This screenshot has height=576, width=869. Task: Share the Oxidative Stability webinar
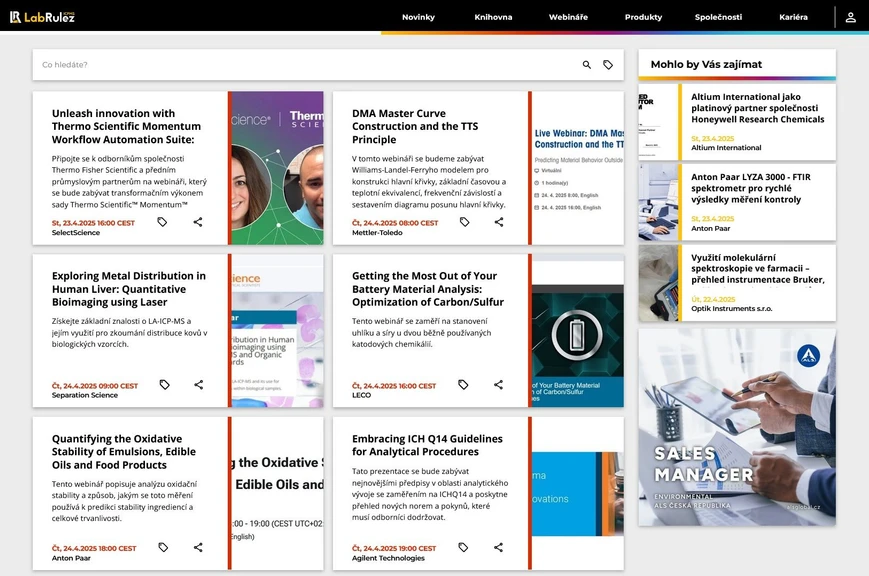coord(198,547)
